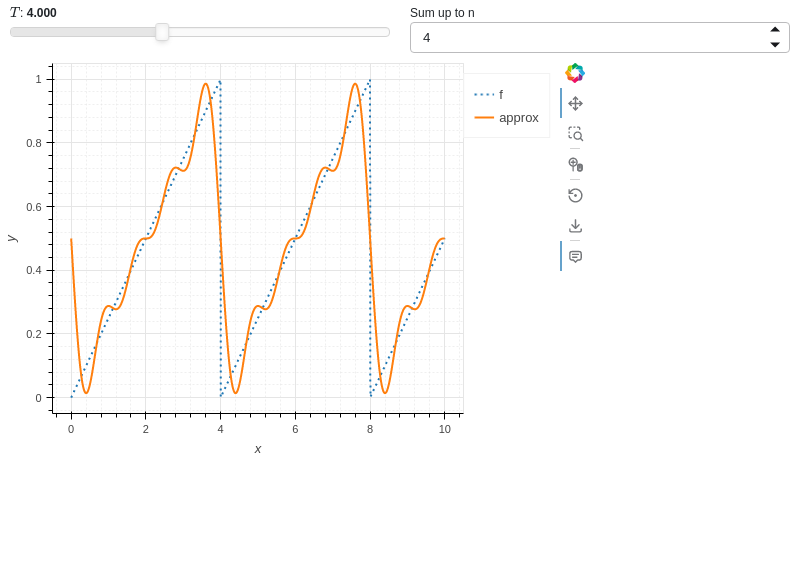
Task: Click the 'Sum up to n' label
Action: click(442, 13)
